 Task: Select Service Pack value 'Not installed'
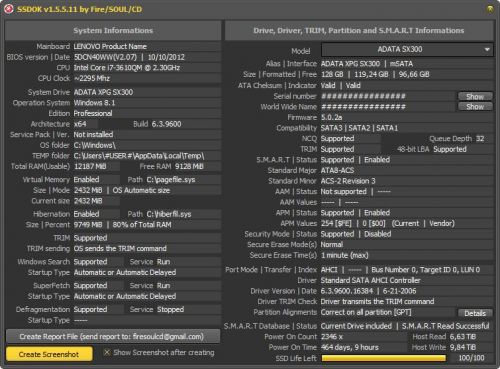pyautogui.click(x=93, y=135)
